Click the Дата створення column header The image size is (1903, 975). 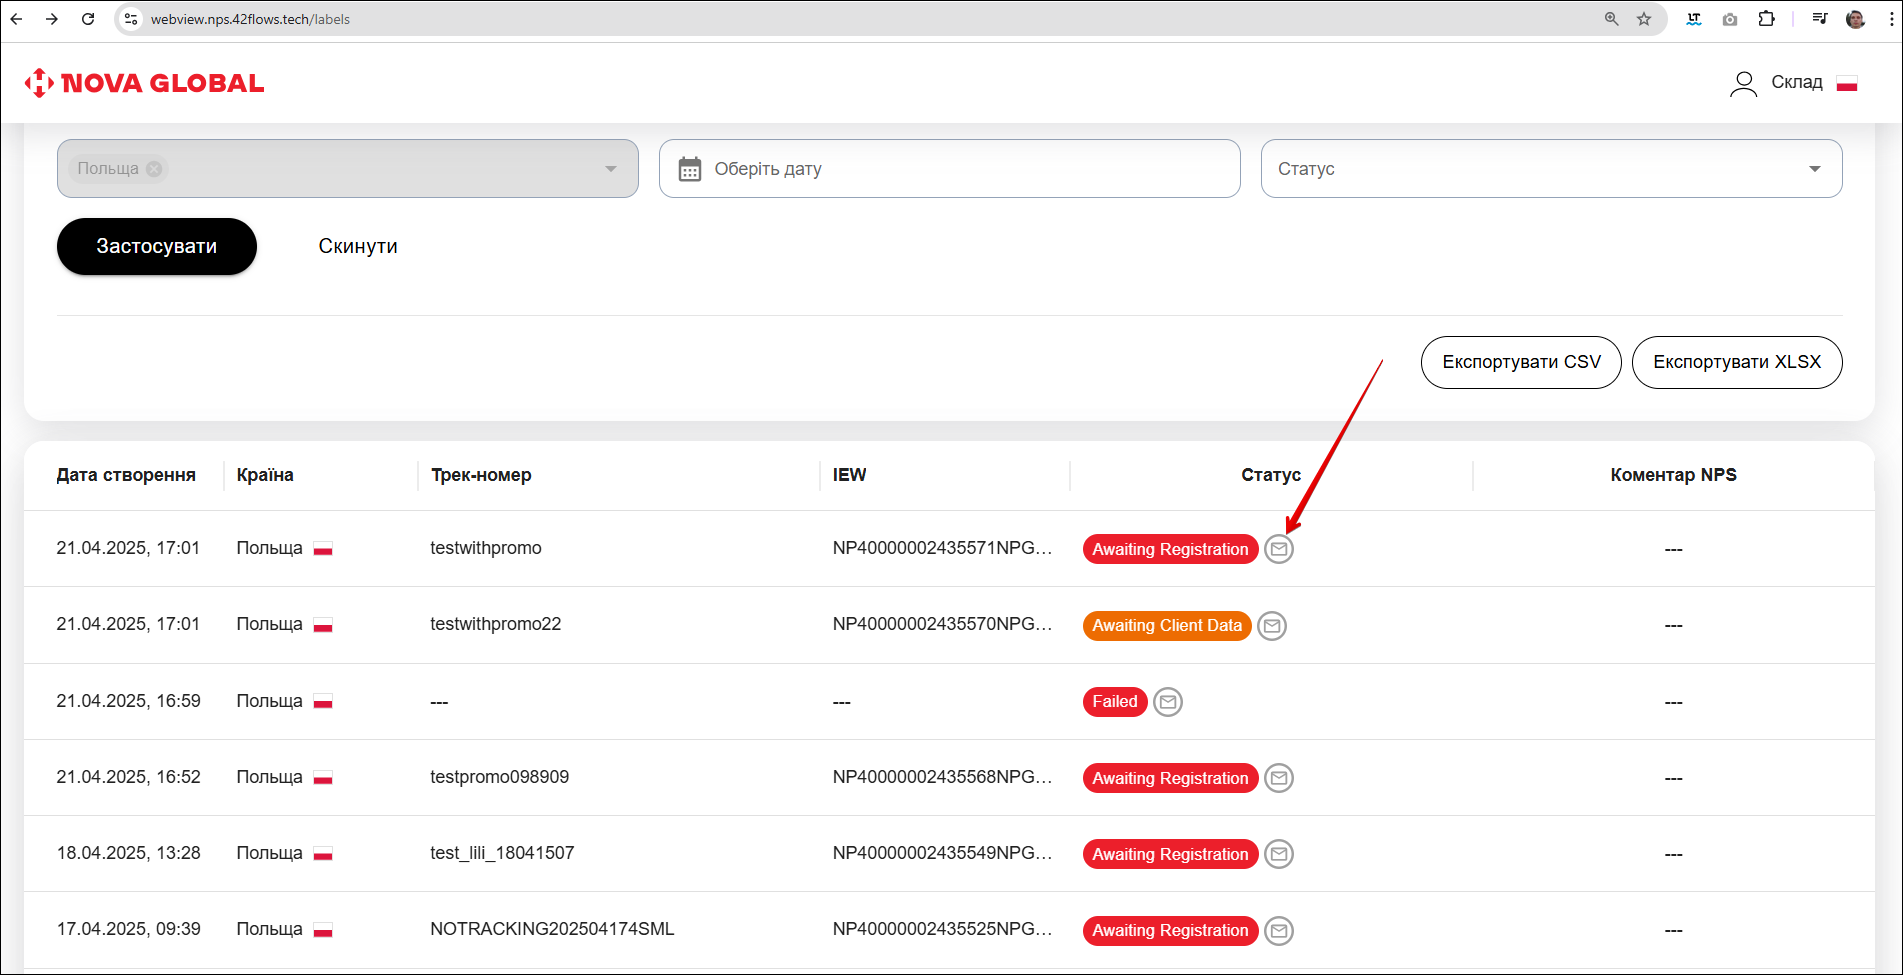126,475
